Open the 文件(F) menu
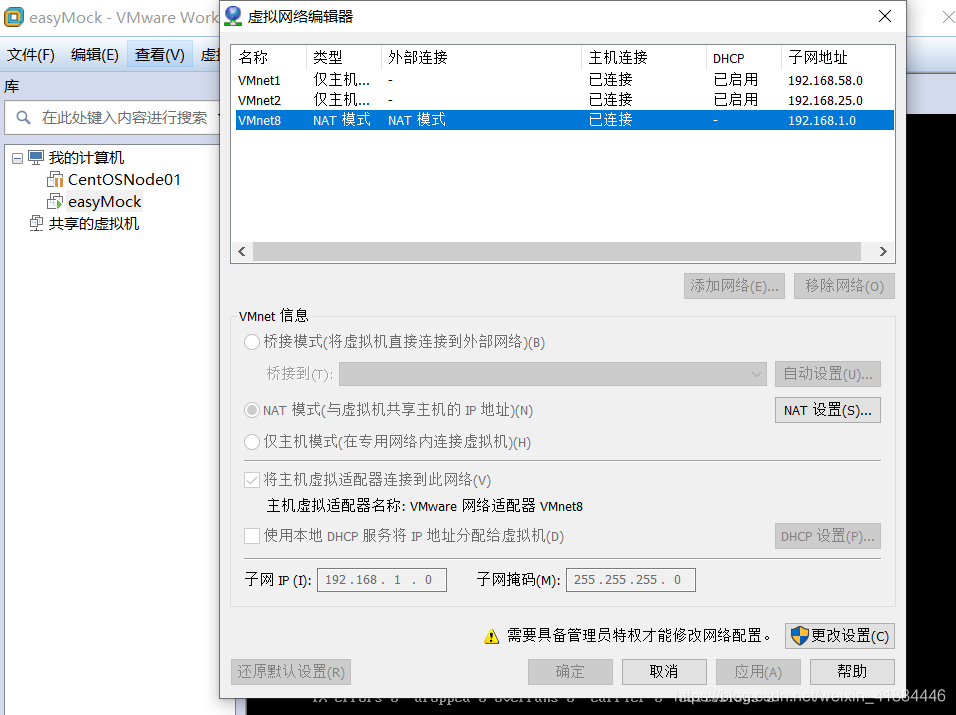956x715 pixels. coord(30,55)
